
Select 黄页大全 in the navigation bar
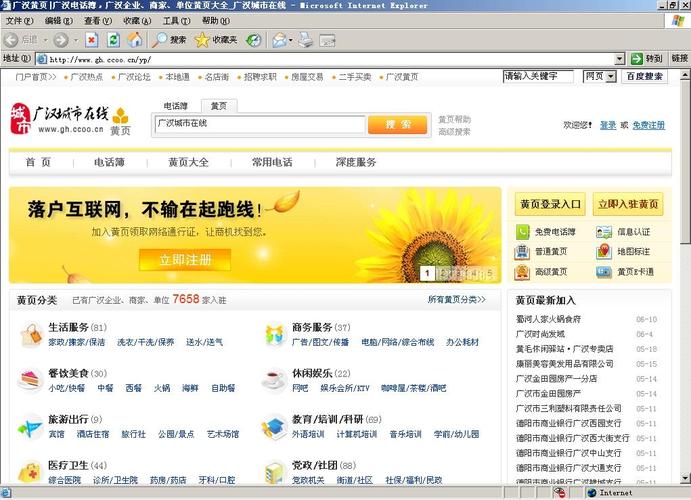188,162
